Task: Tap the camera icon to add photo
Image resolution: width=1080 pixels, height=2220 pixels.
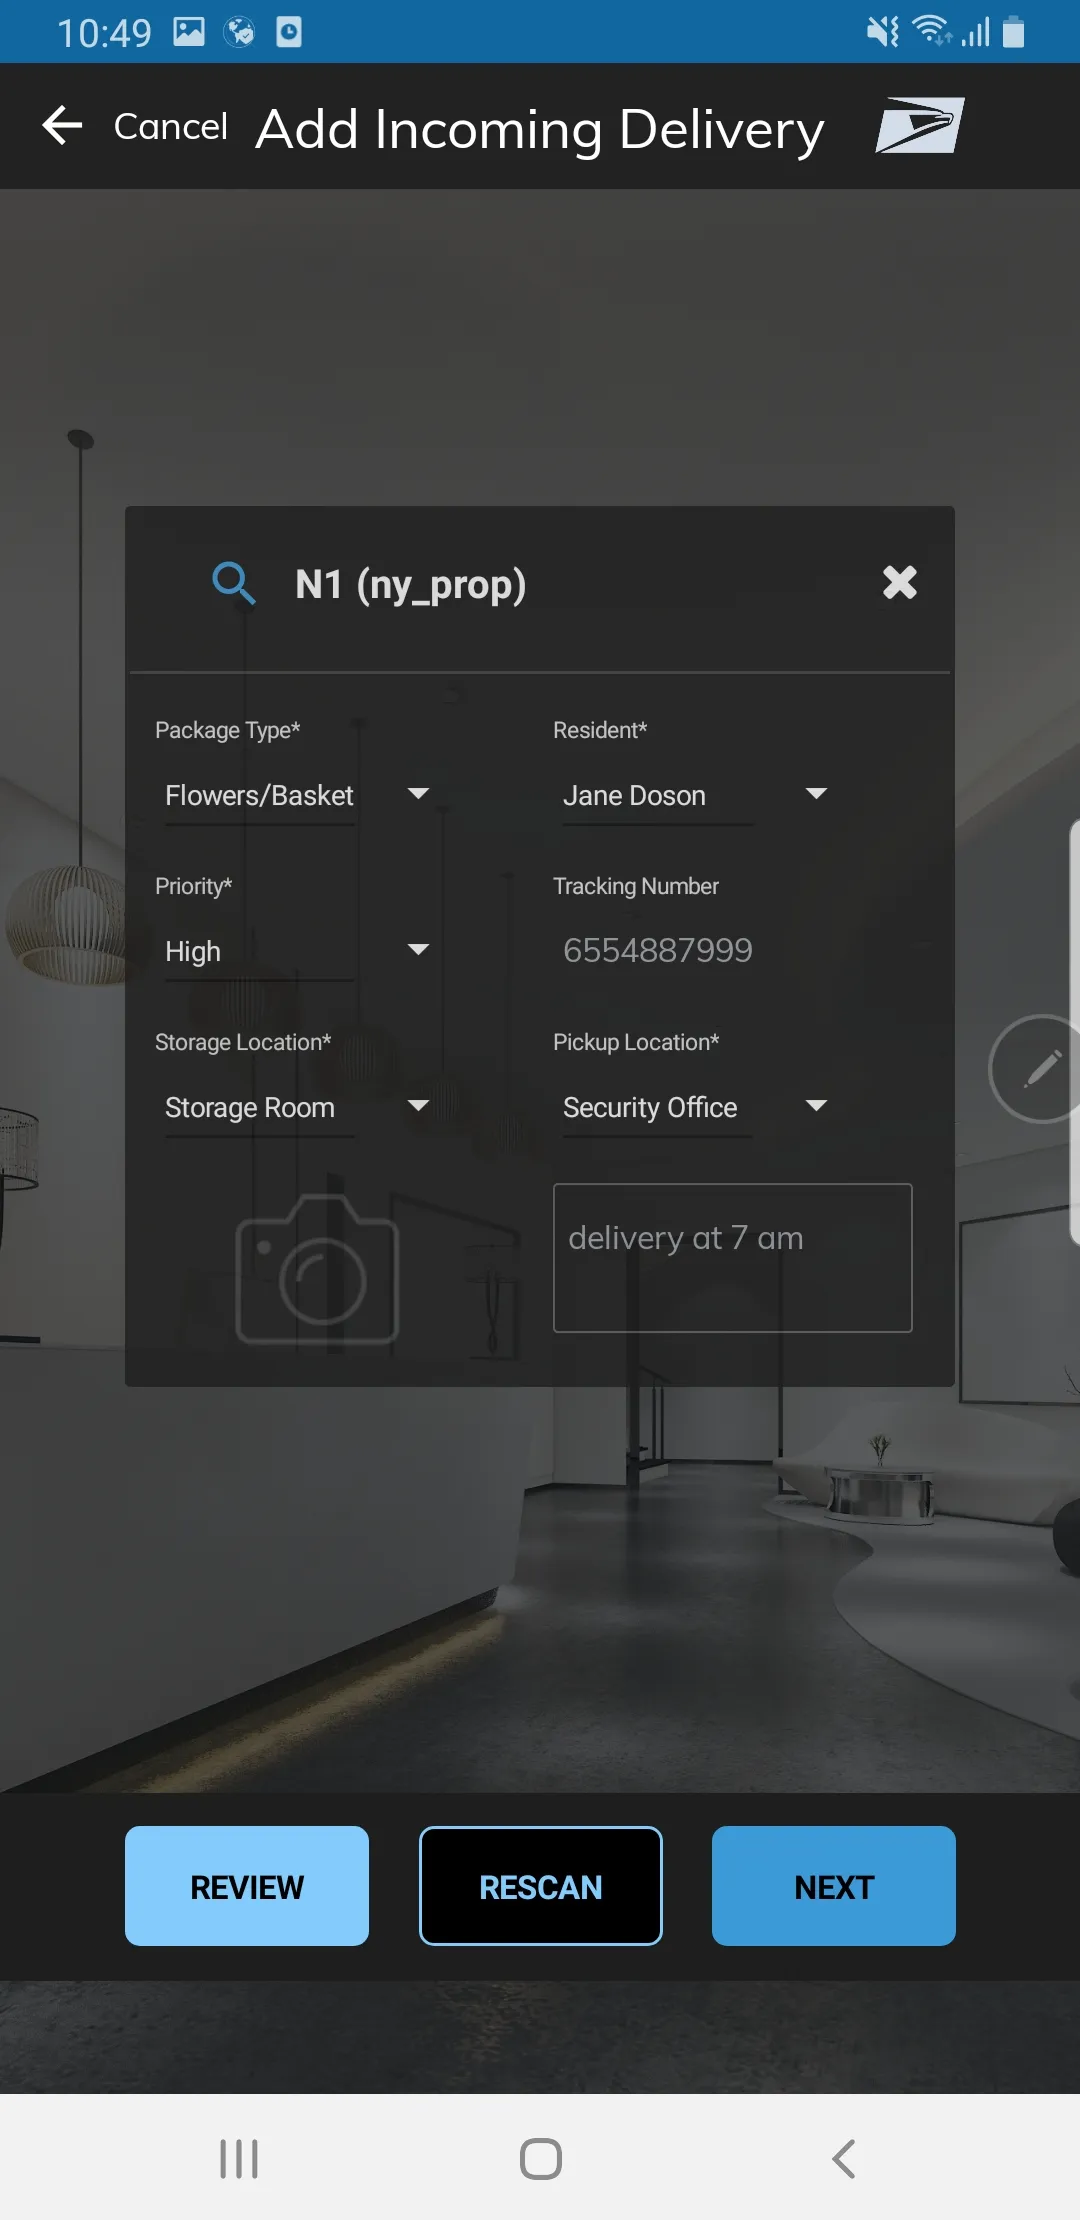Action: pyautogui.click(x=317, y=1268)
